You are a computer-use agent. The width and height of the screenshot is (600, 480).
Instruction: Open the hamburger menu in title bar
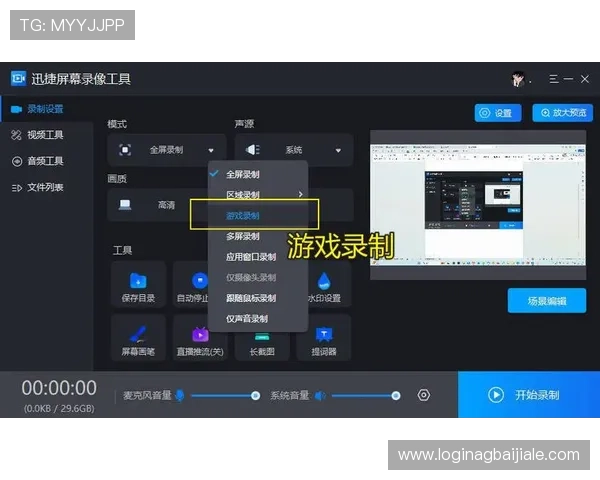tap(553, 79)
